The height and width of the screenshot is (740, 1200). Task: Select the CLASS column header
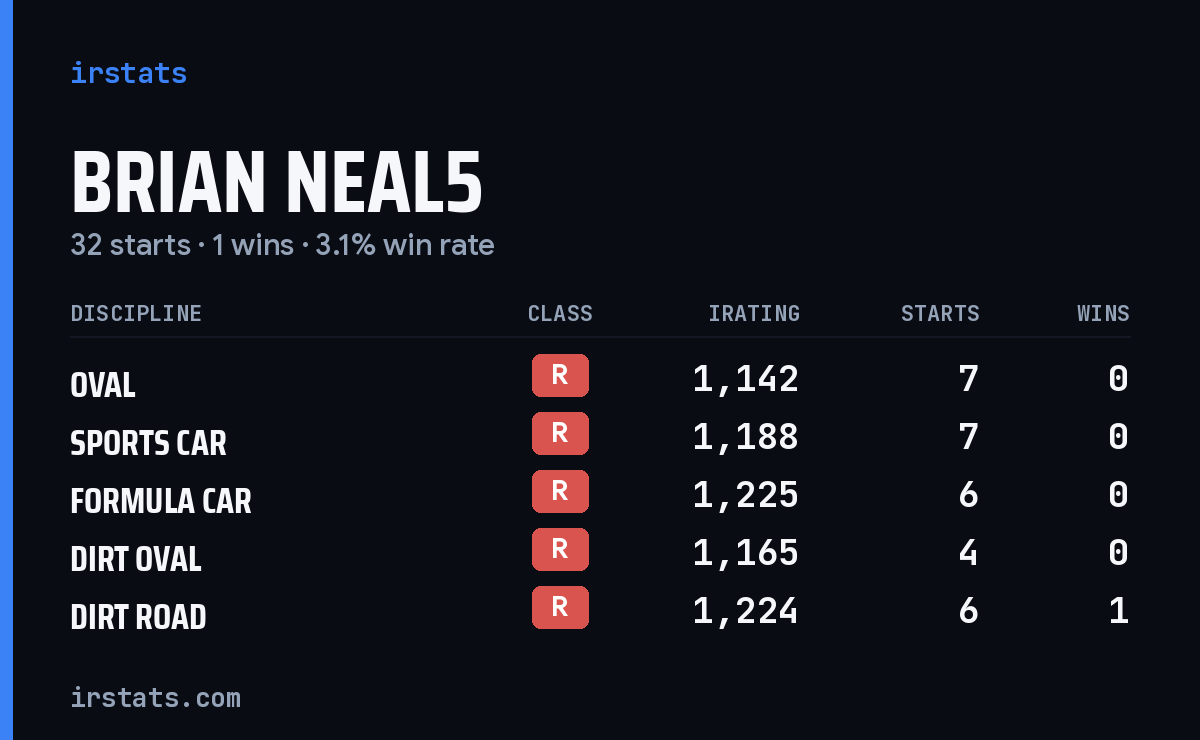[560, 314]
